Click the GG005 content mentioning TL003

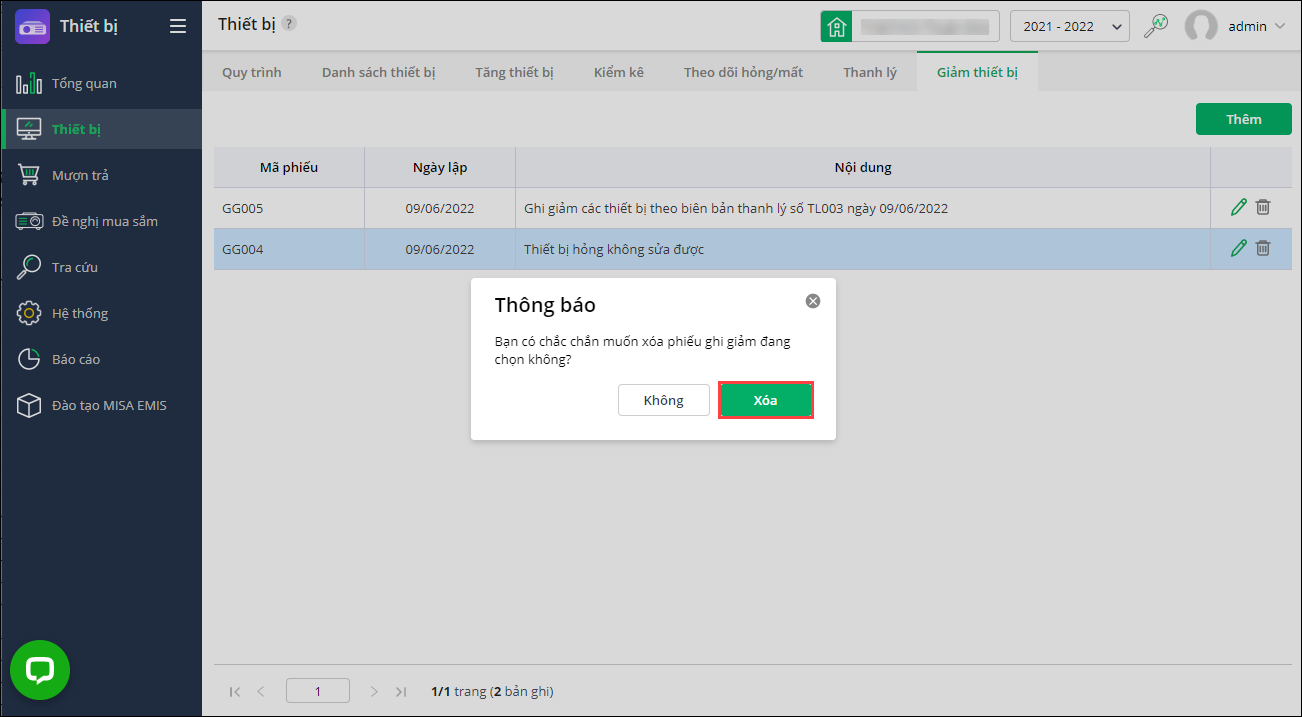[x=736, y=208]
